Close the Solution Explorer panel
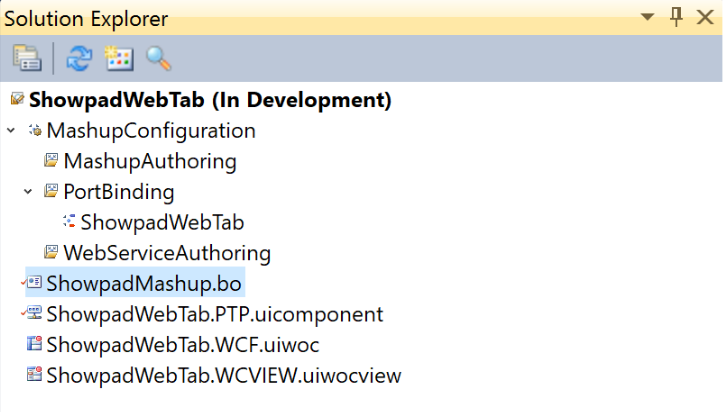This screenshot has height=412, width=724. (x=705, y=17)
